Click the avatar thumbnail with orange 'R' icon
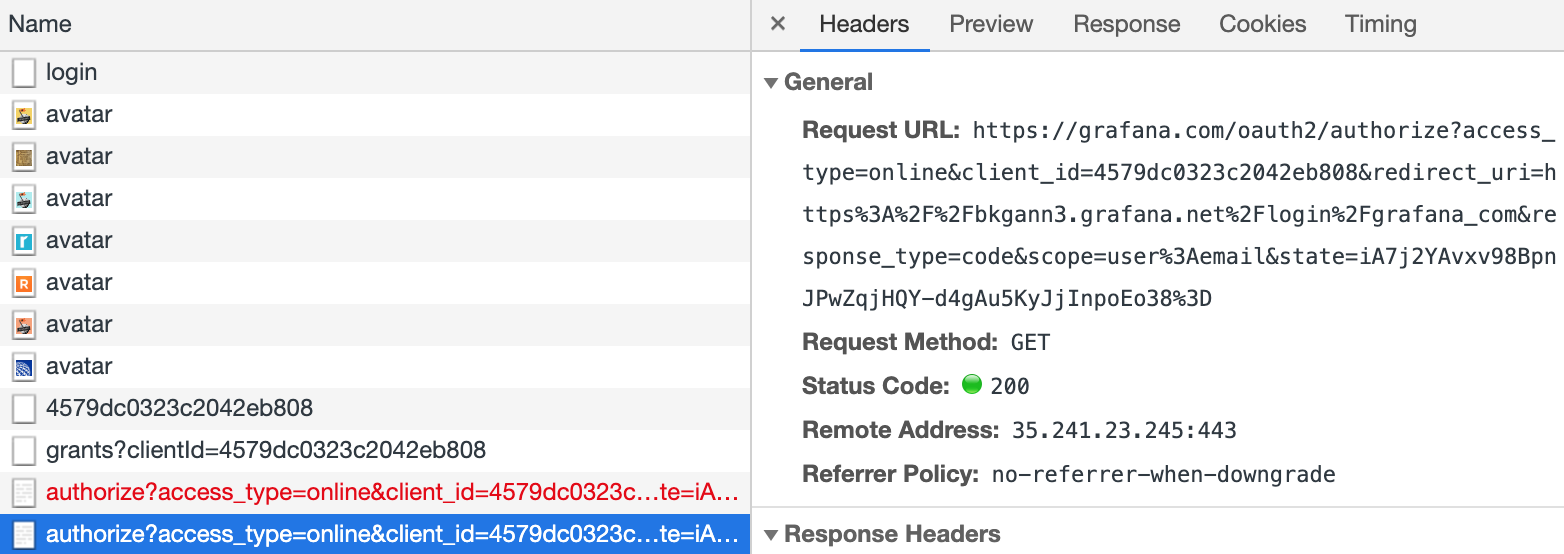 pos(24,283)
